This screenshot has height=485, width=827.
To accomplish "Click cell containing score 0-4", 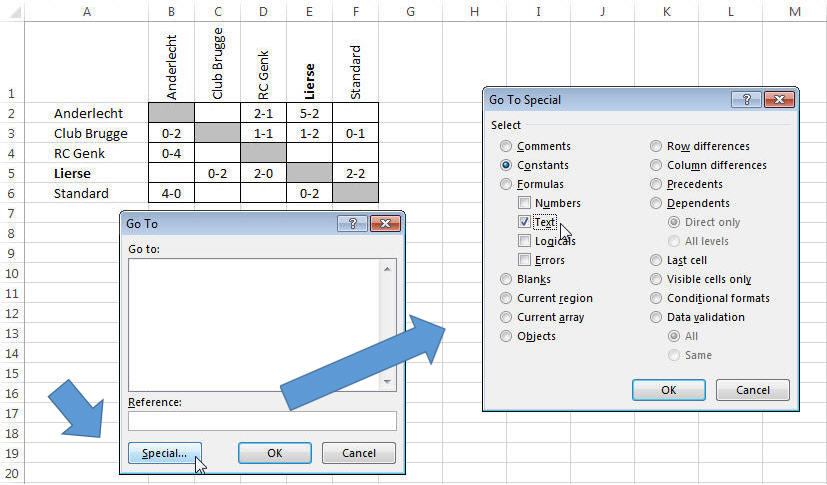I will click(171, 153).
